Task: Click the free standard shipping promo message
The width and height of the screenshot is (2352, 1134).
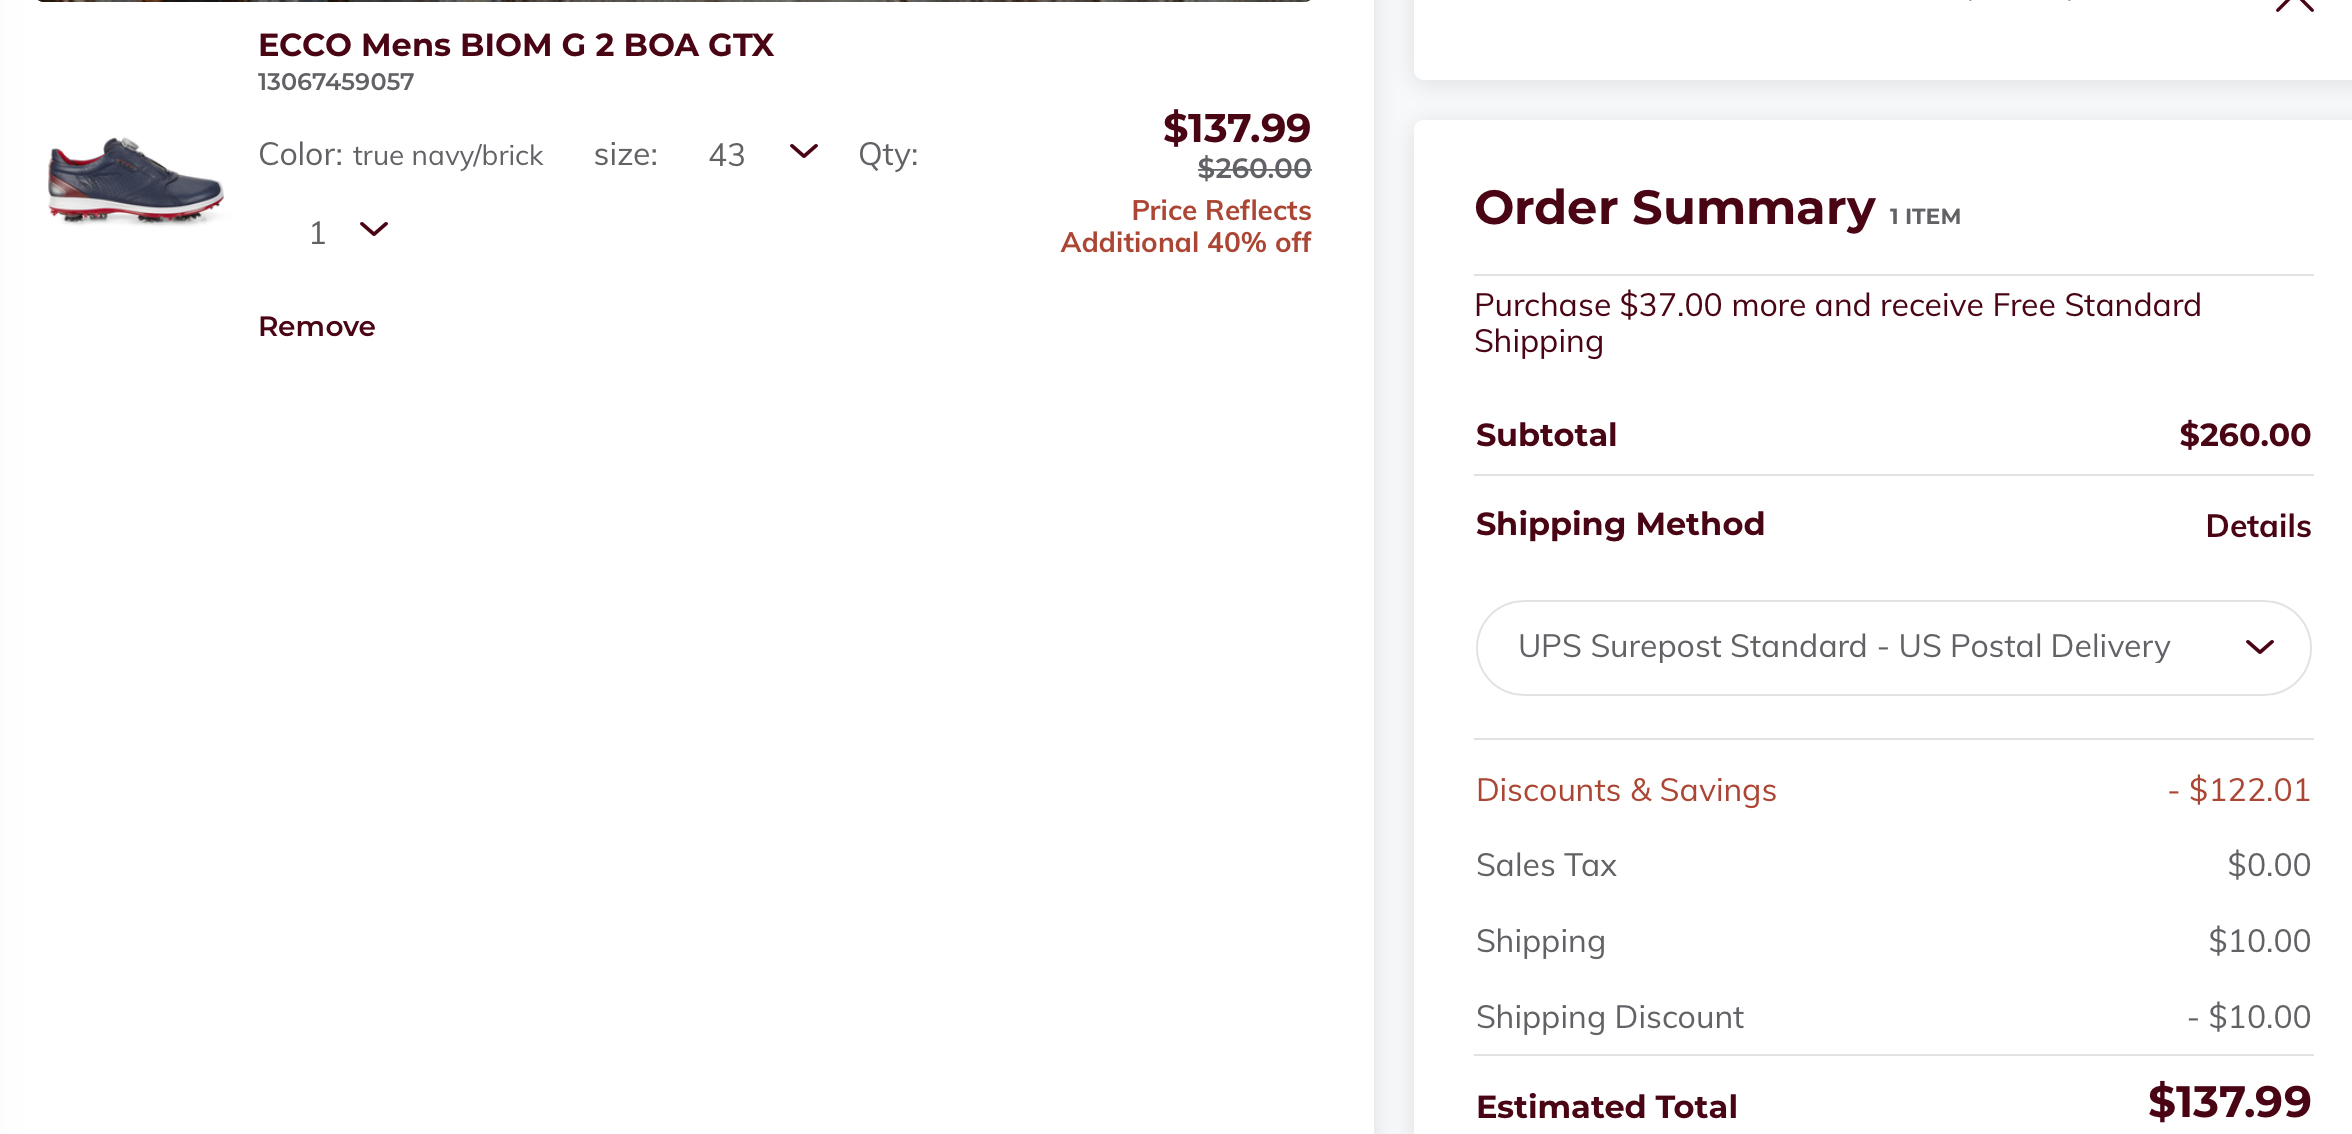Action: click(x=1837, y=322)
